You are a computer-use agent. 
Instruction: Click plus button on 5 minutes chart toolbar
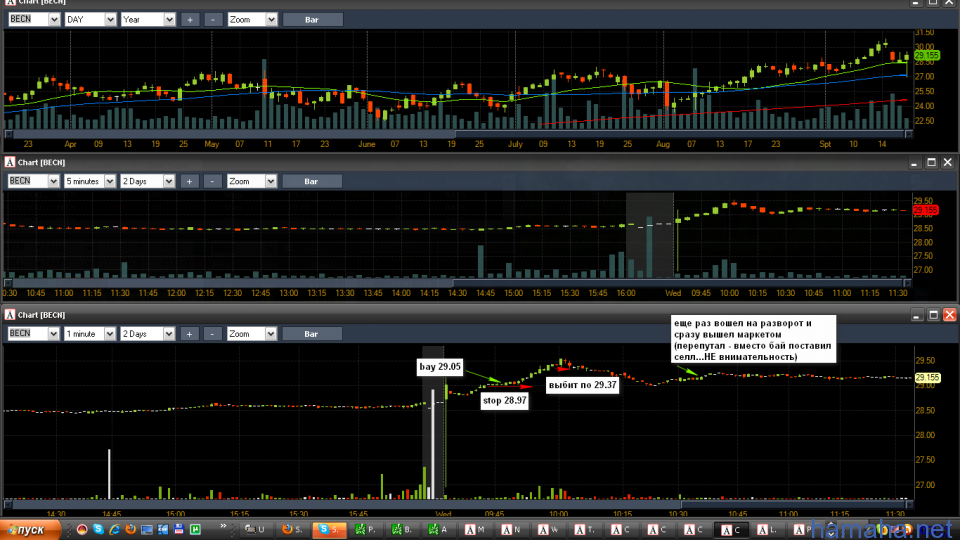pyautogui.click(x=190, y=181)
